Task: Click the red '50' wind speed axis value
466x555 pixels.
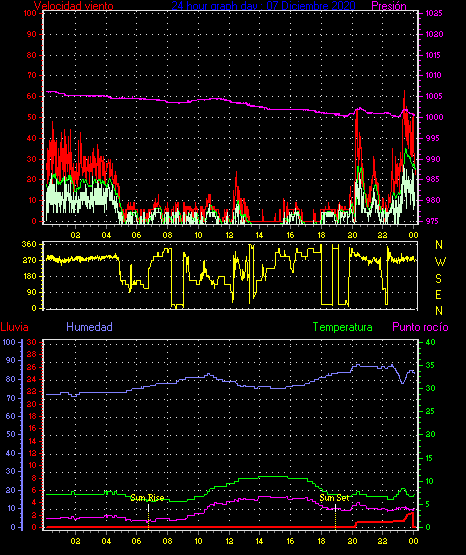Action: point(32,117)
